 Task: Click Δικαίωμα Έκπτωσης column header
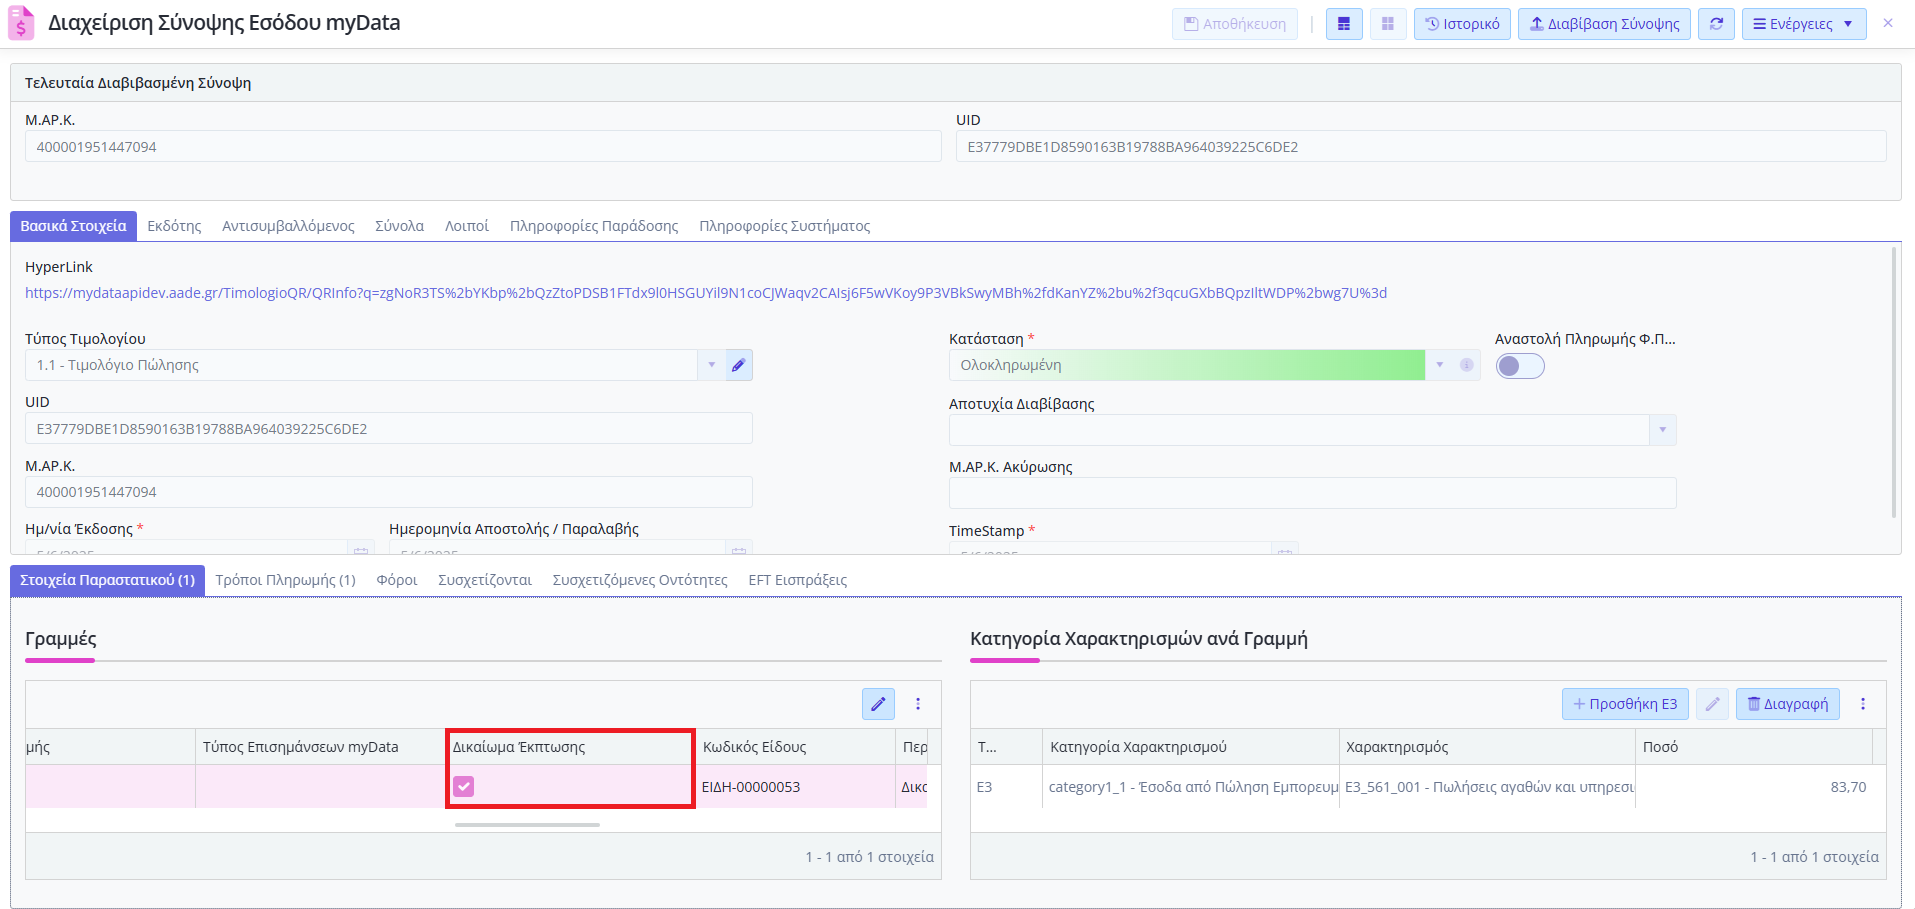point(570,747)
